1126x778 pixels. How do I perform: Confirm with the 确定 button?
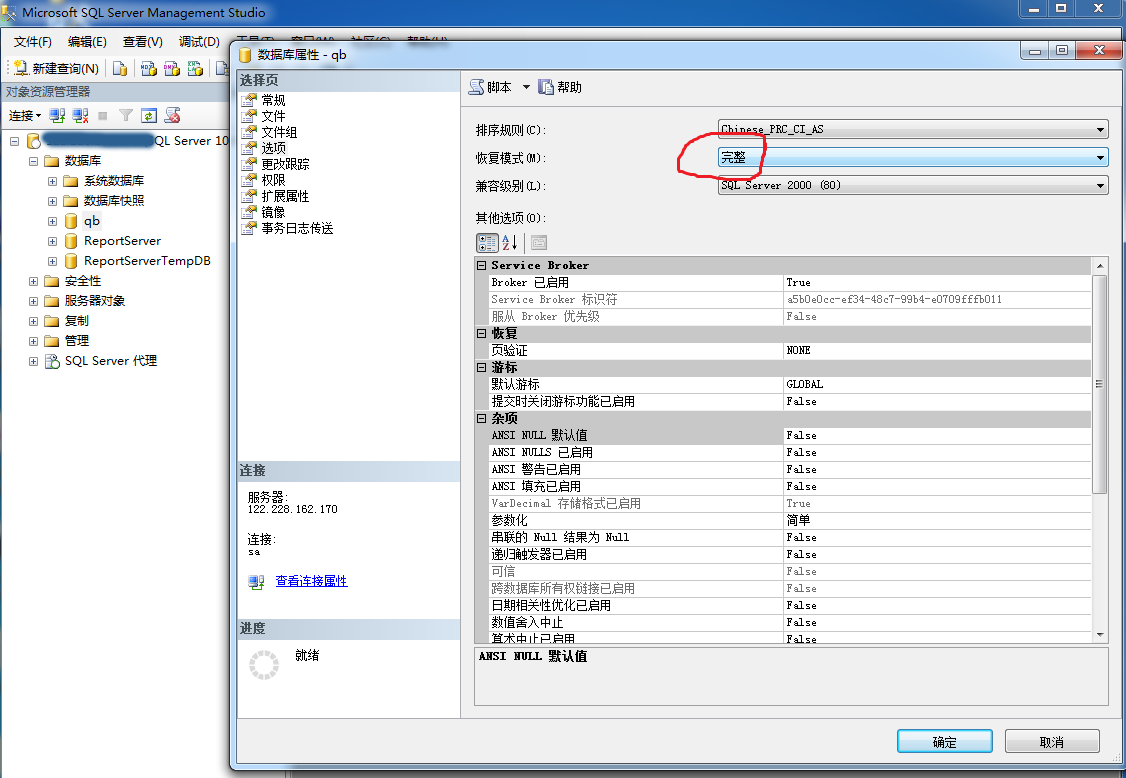pyautogui.click(x=944, y=741)
